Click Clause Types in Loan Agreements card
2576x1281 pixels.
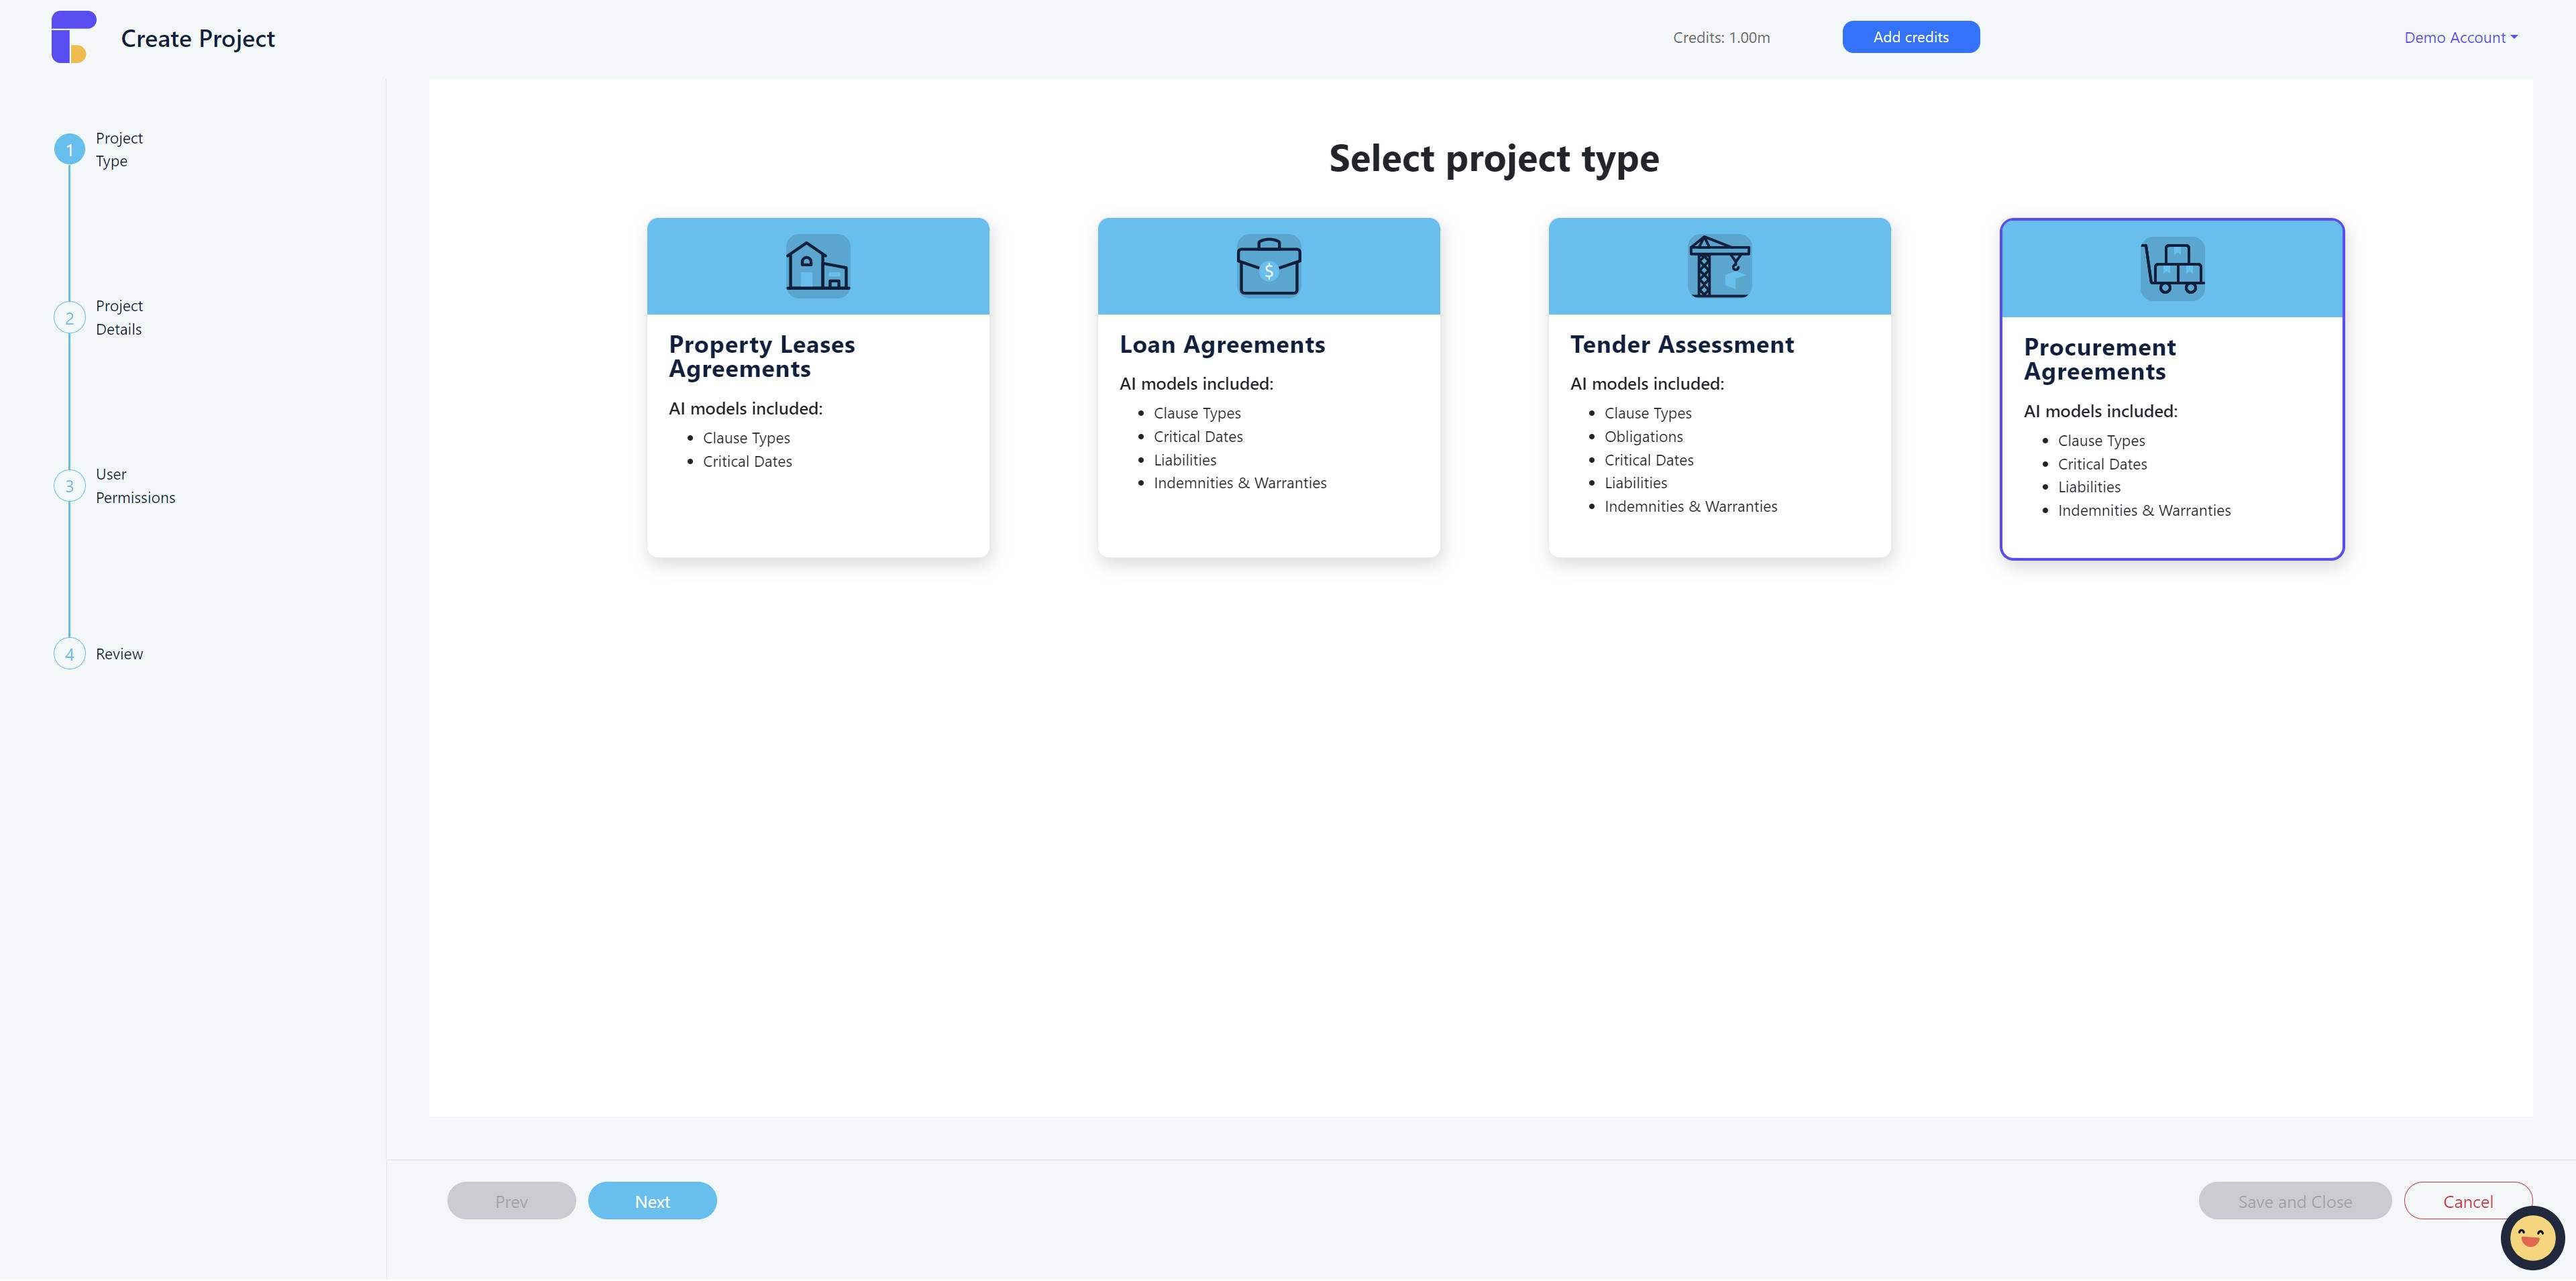[1197, 413]
